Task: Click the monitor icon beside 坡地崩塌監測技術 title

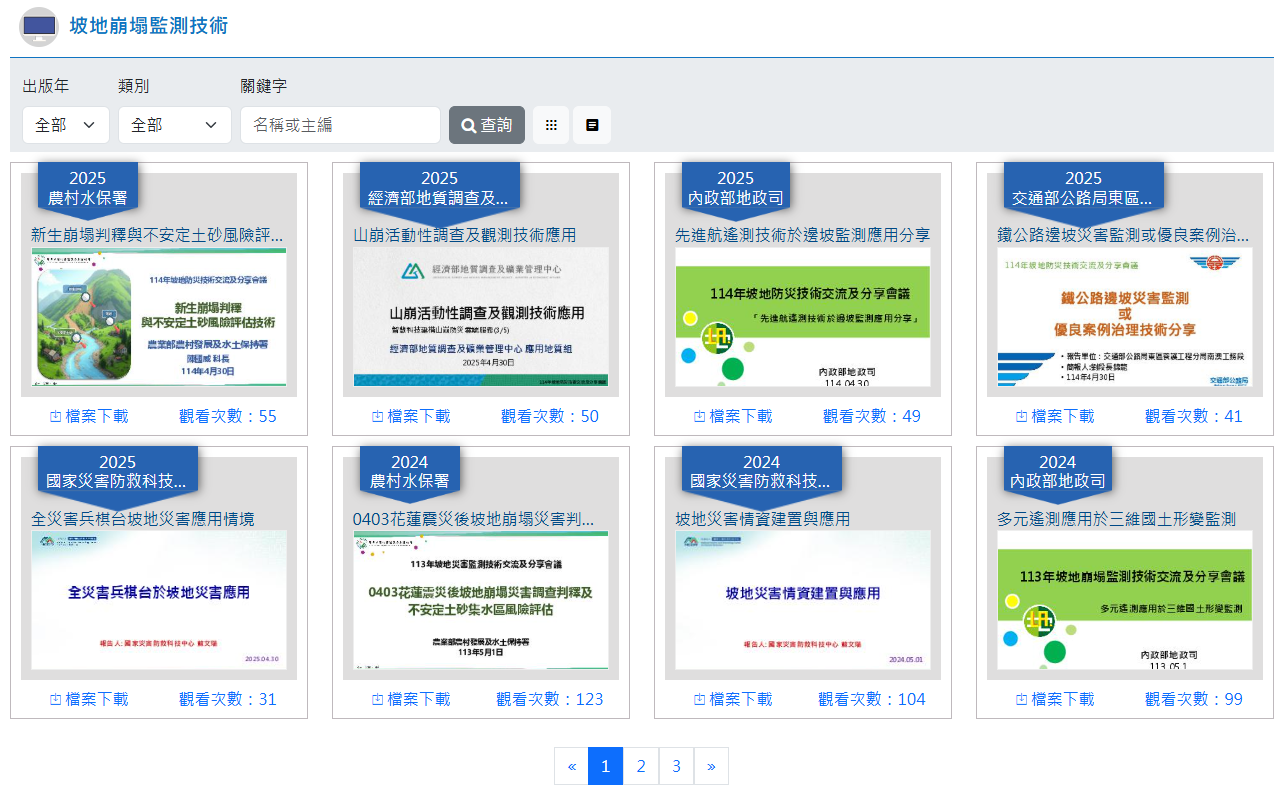Action: click(x=37, y=27)
